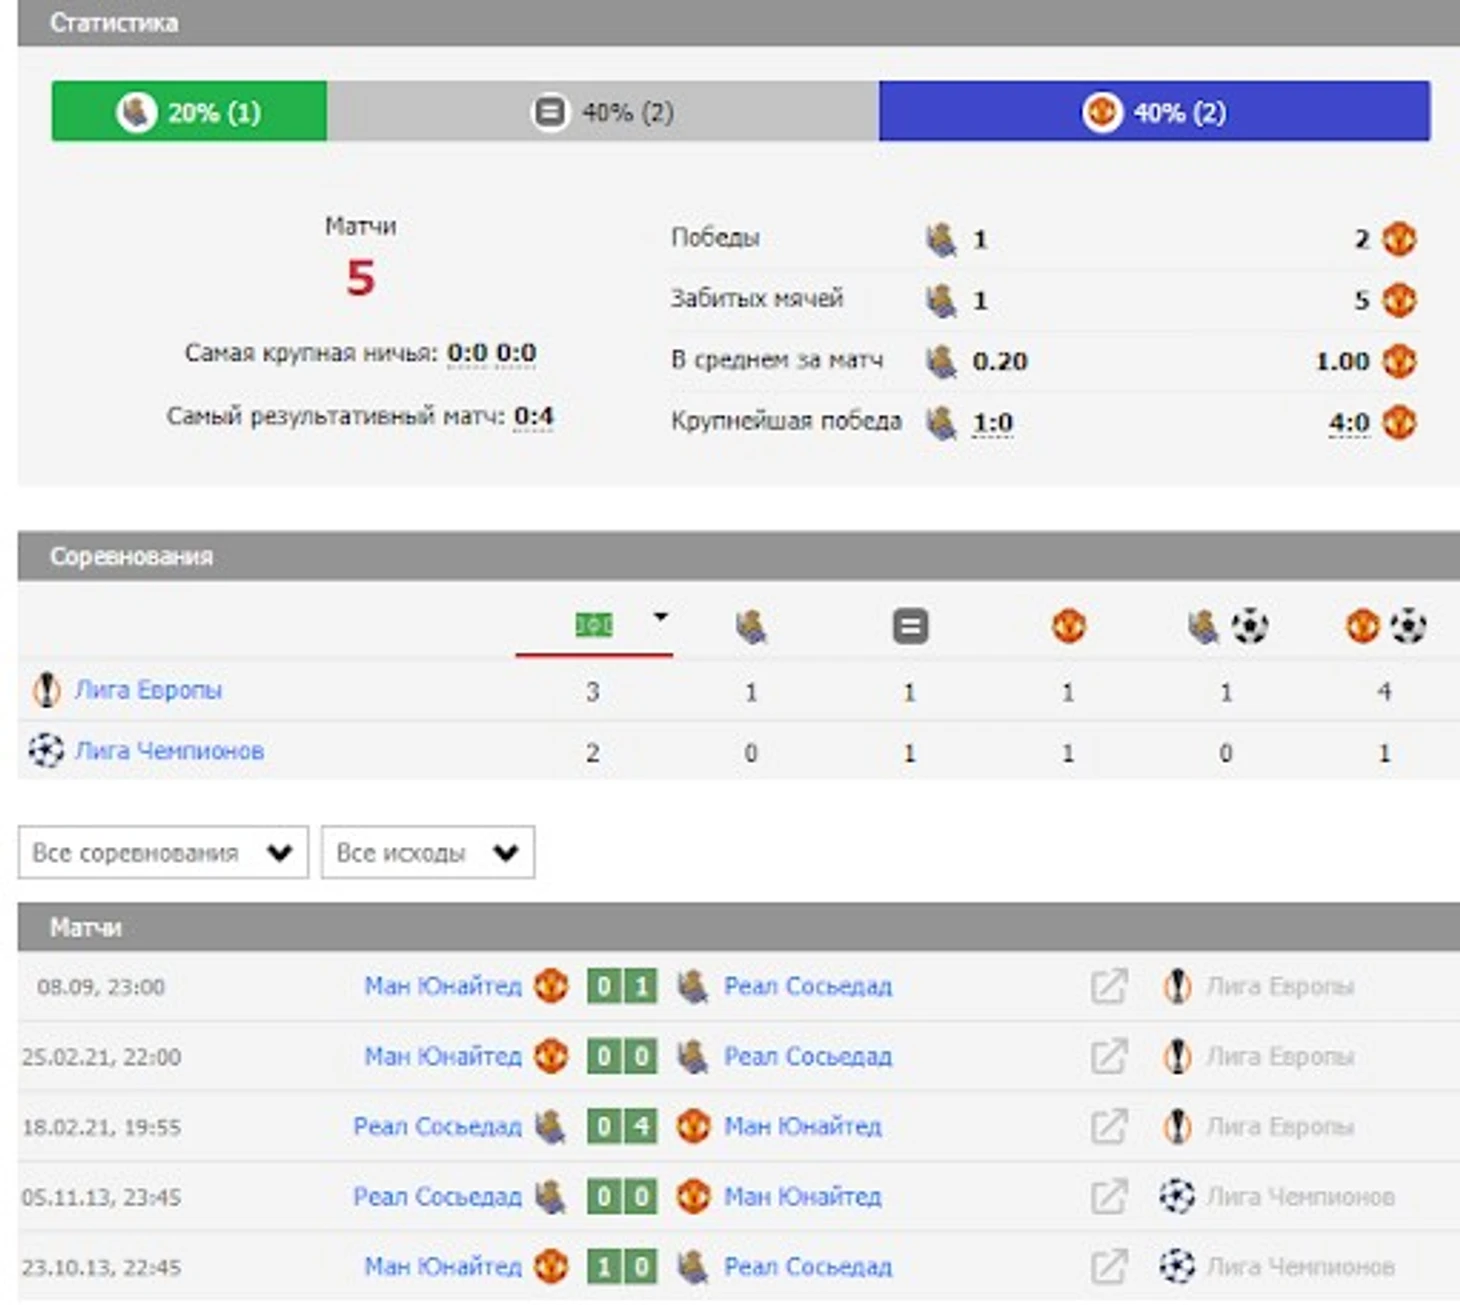Viewport: 1460px width, 1305px height.
Task: Open match link icon for 18.02.21 match
Action: click(1108, 1126)
